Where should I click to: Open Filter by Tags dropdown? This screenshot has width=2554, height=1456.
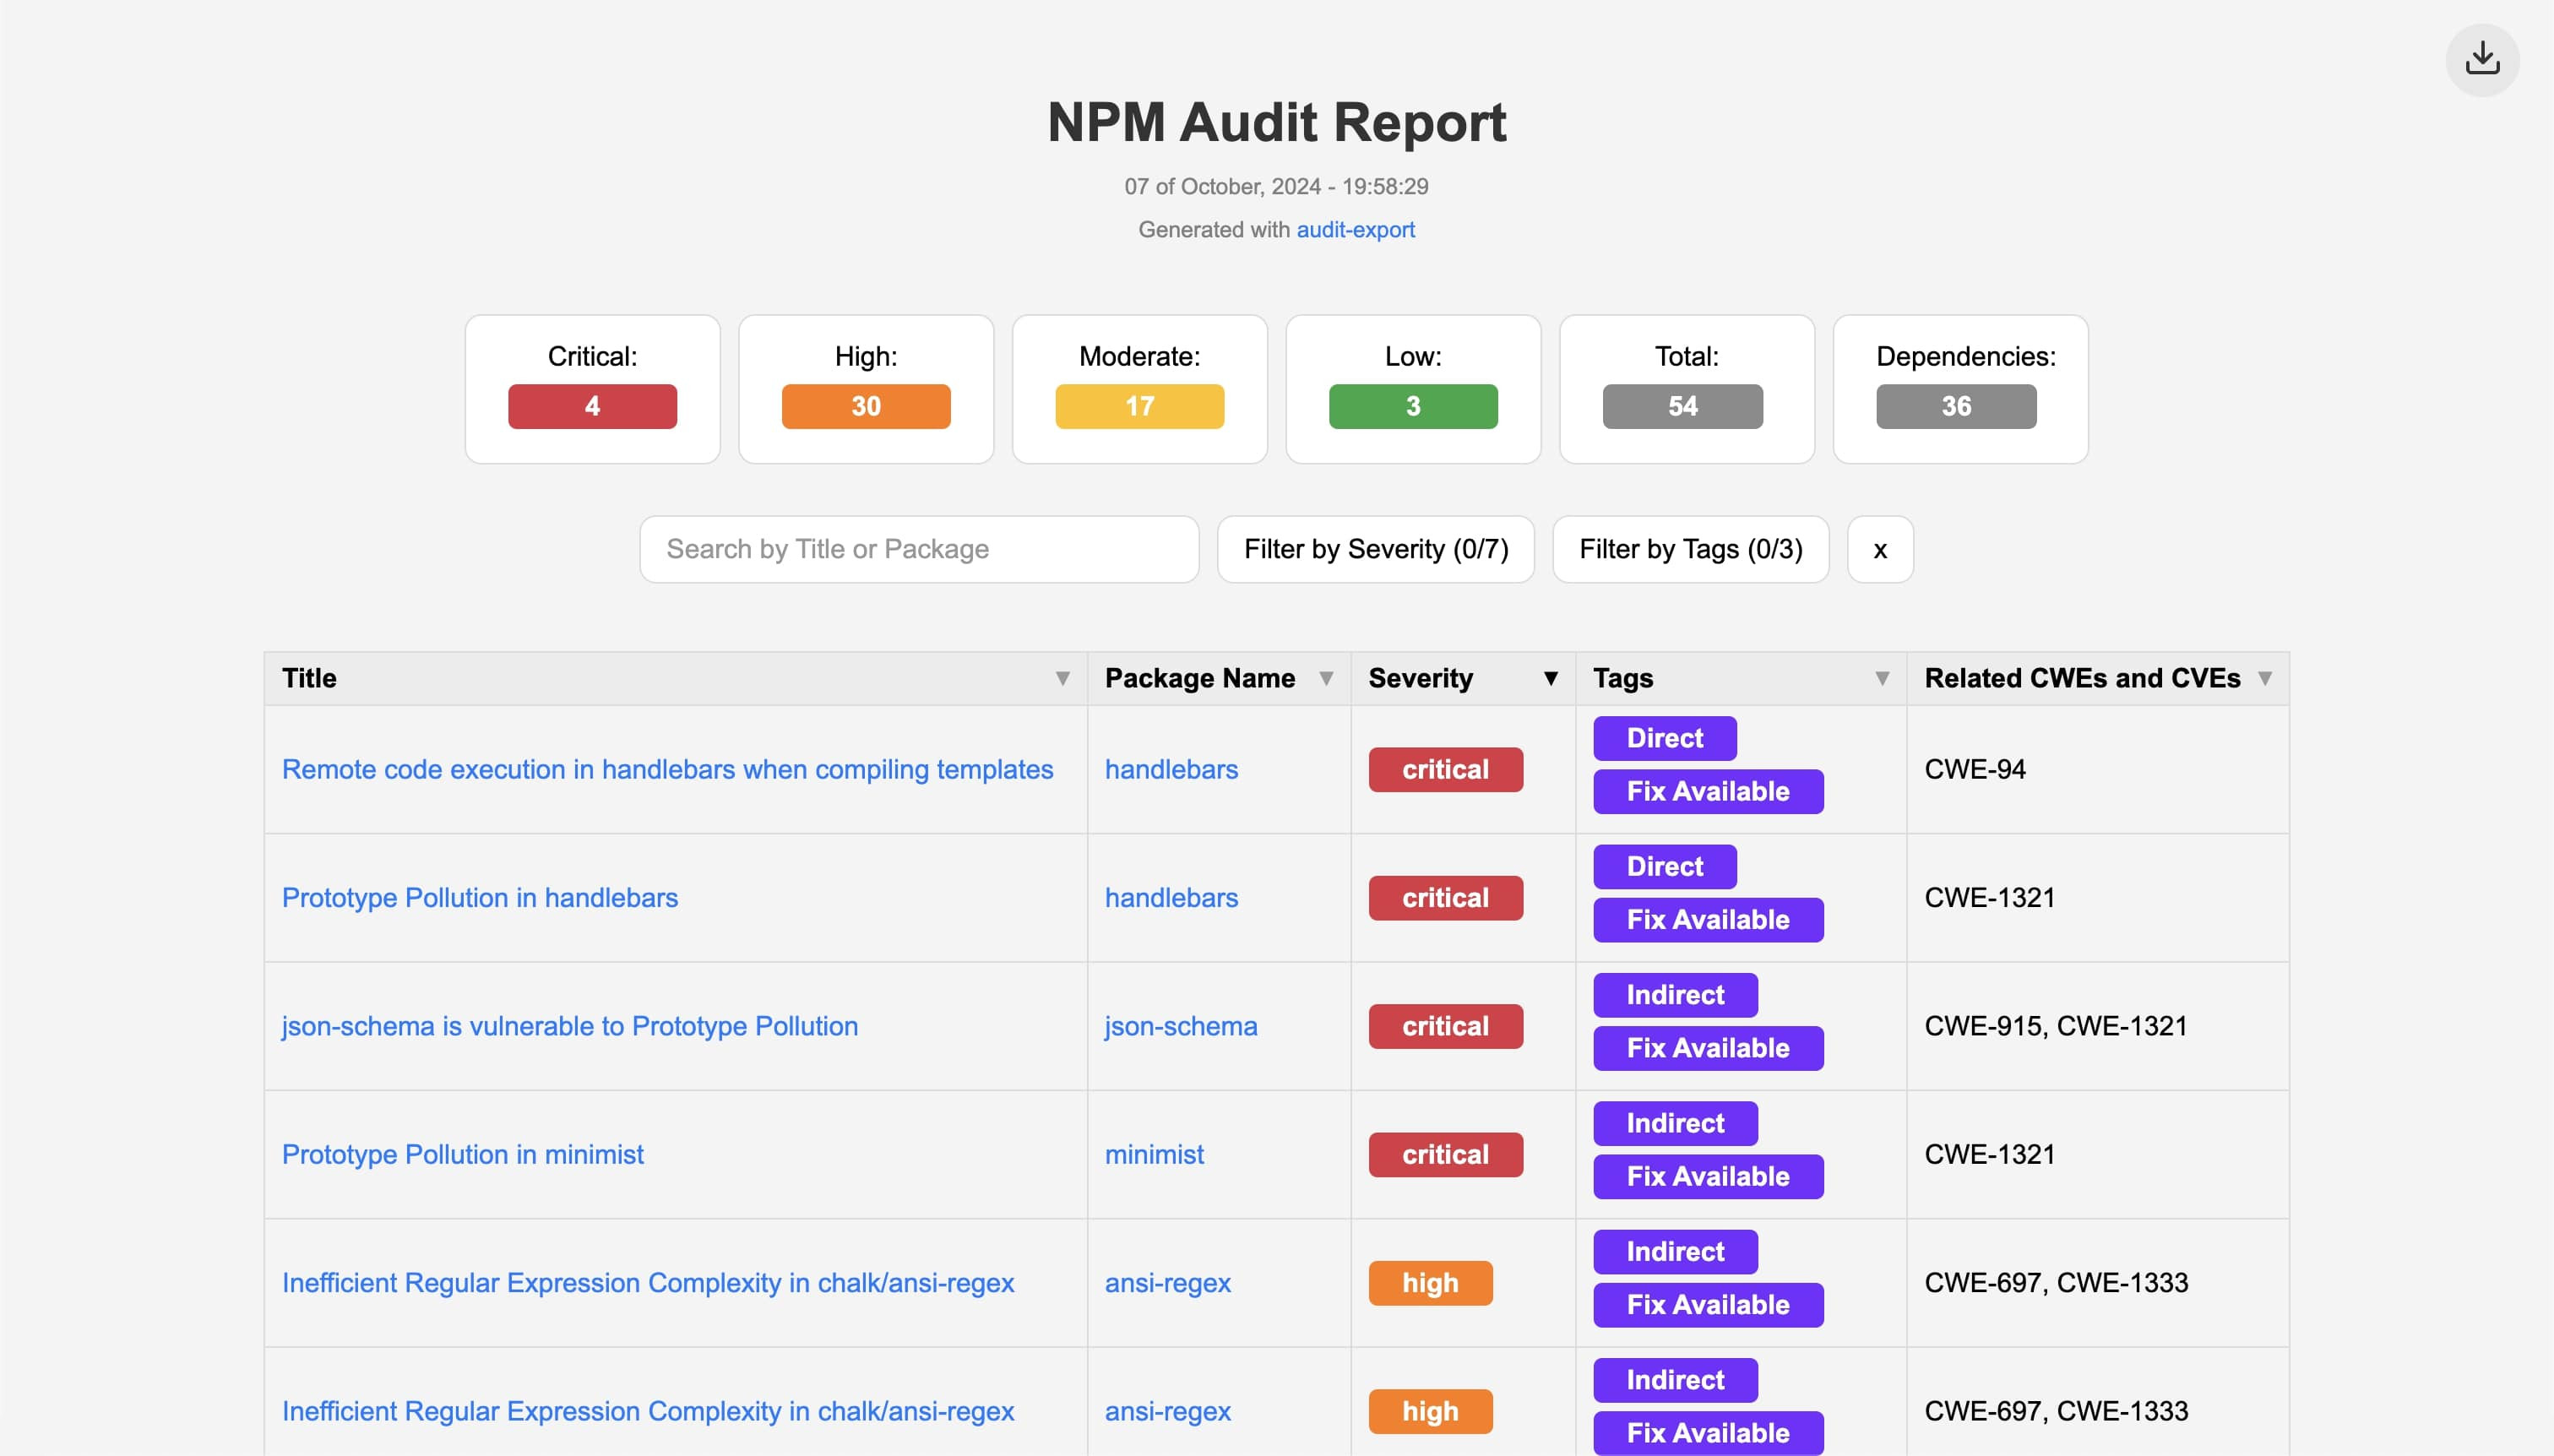1690,550
